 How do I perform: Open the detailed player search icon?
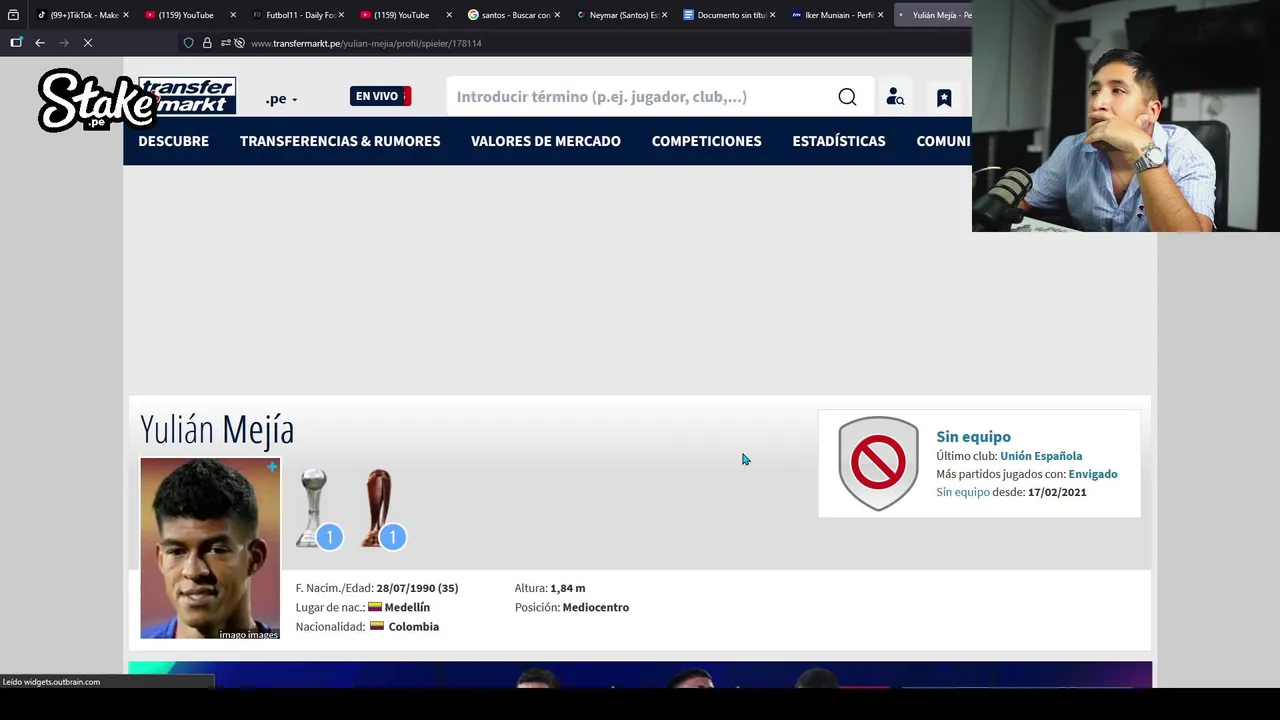[895, 97]
